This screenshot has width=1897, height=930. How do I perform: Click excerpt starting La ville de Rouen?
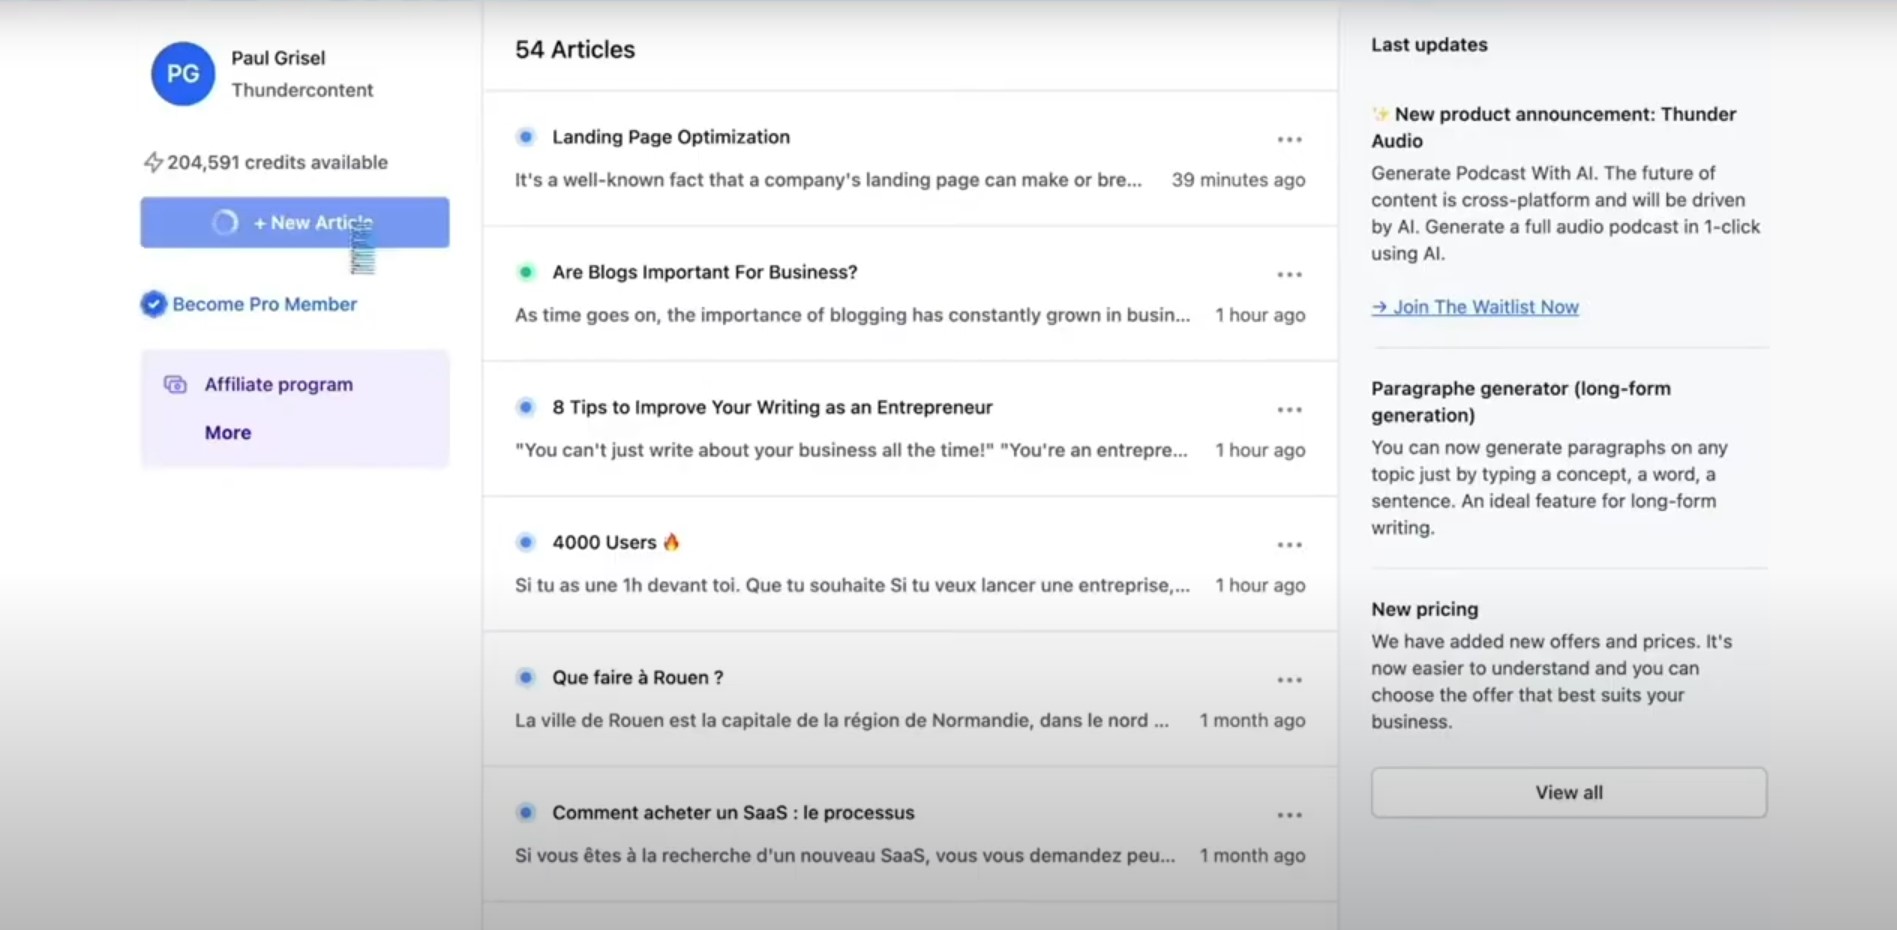(841, 720)
